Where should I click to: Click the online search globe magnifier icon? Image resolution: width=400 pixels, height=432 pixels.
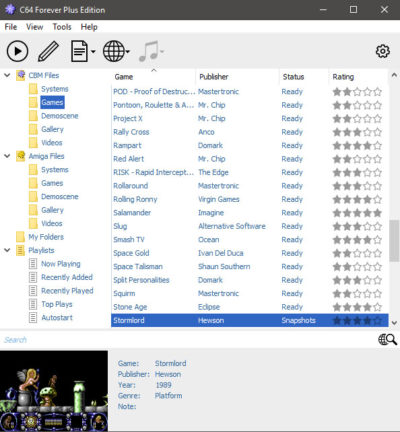(387, 340)
